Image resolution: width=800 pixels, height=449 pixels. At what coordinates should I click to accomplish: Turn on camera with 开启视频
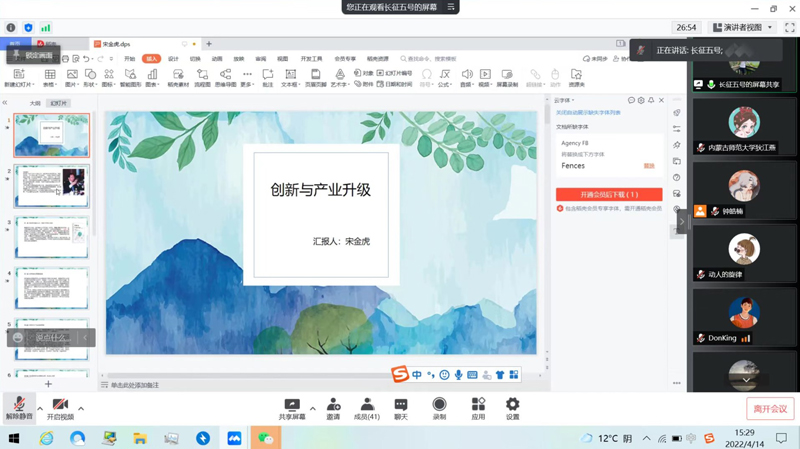click(x=60, y=408)
